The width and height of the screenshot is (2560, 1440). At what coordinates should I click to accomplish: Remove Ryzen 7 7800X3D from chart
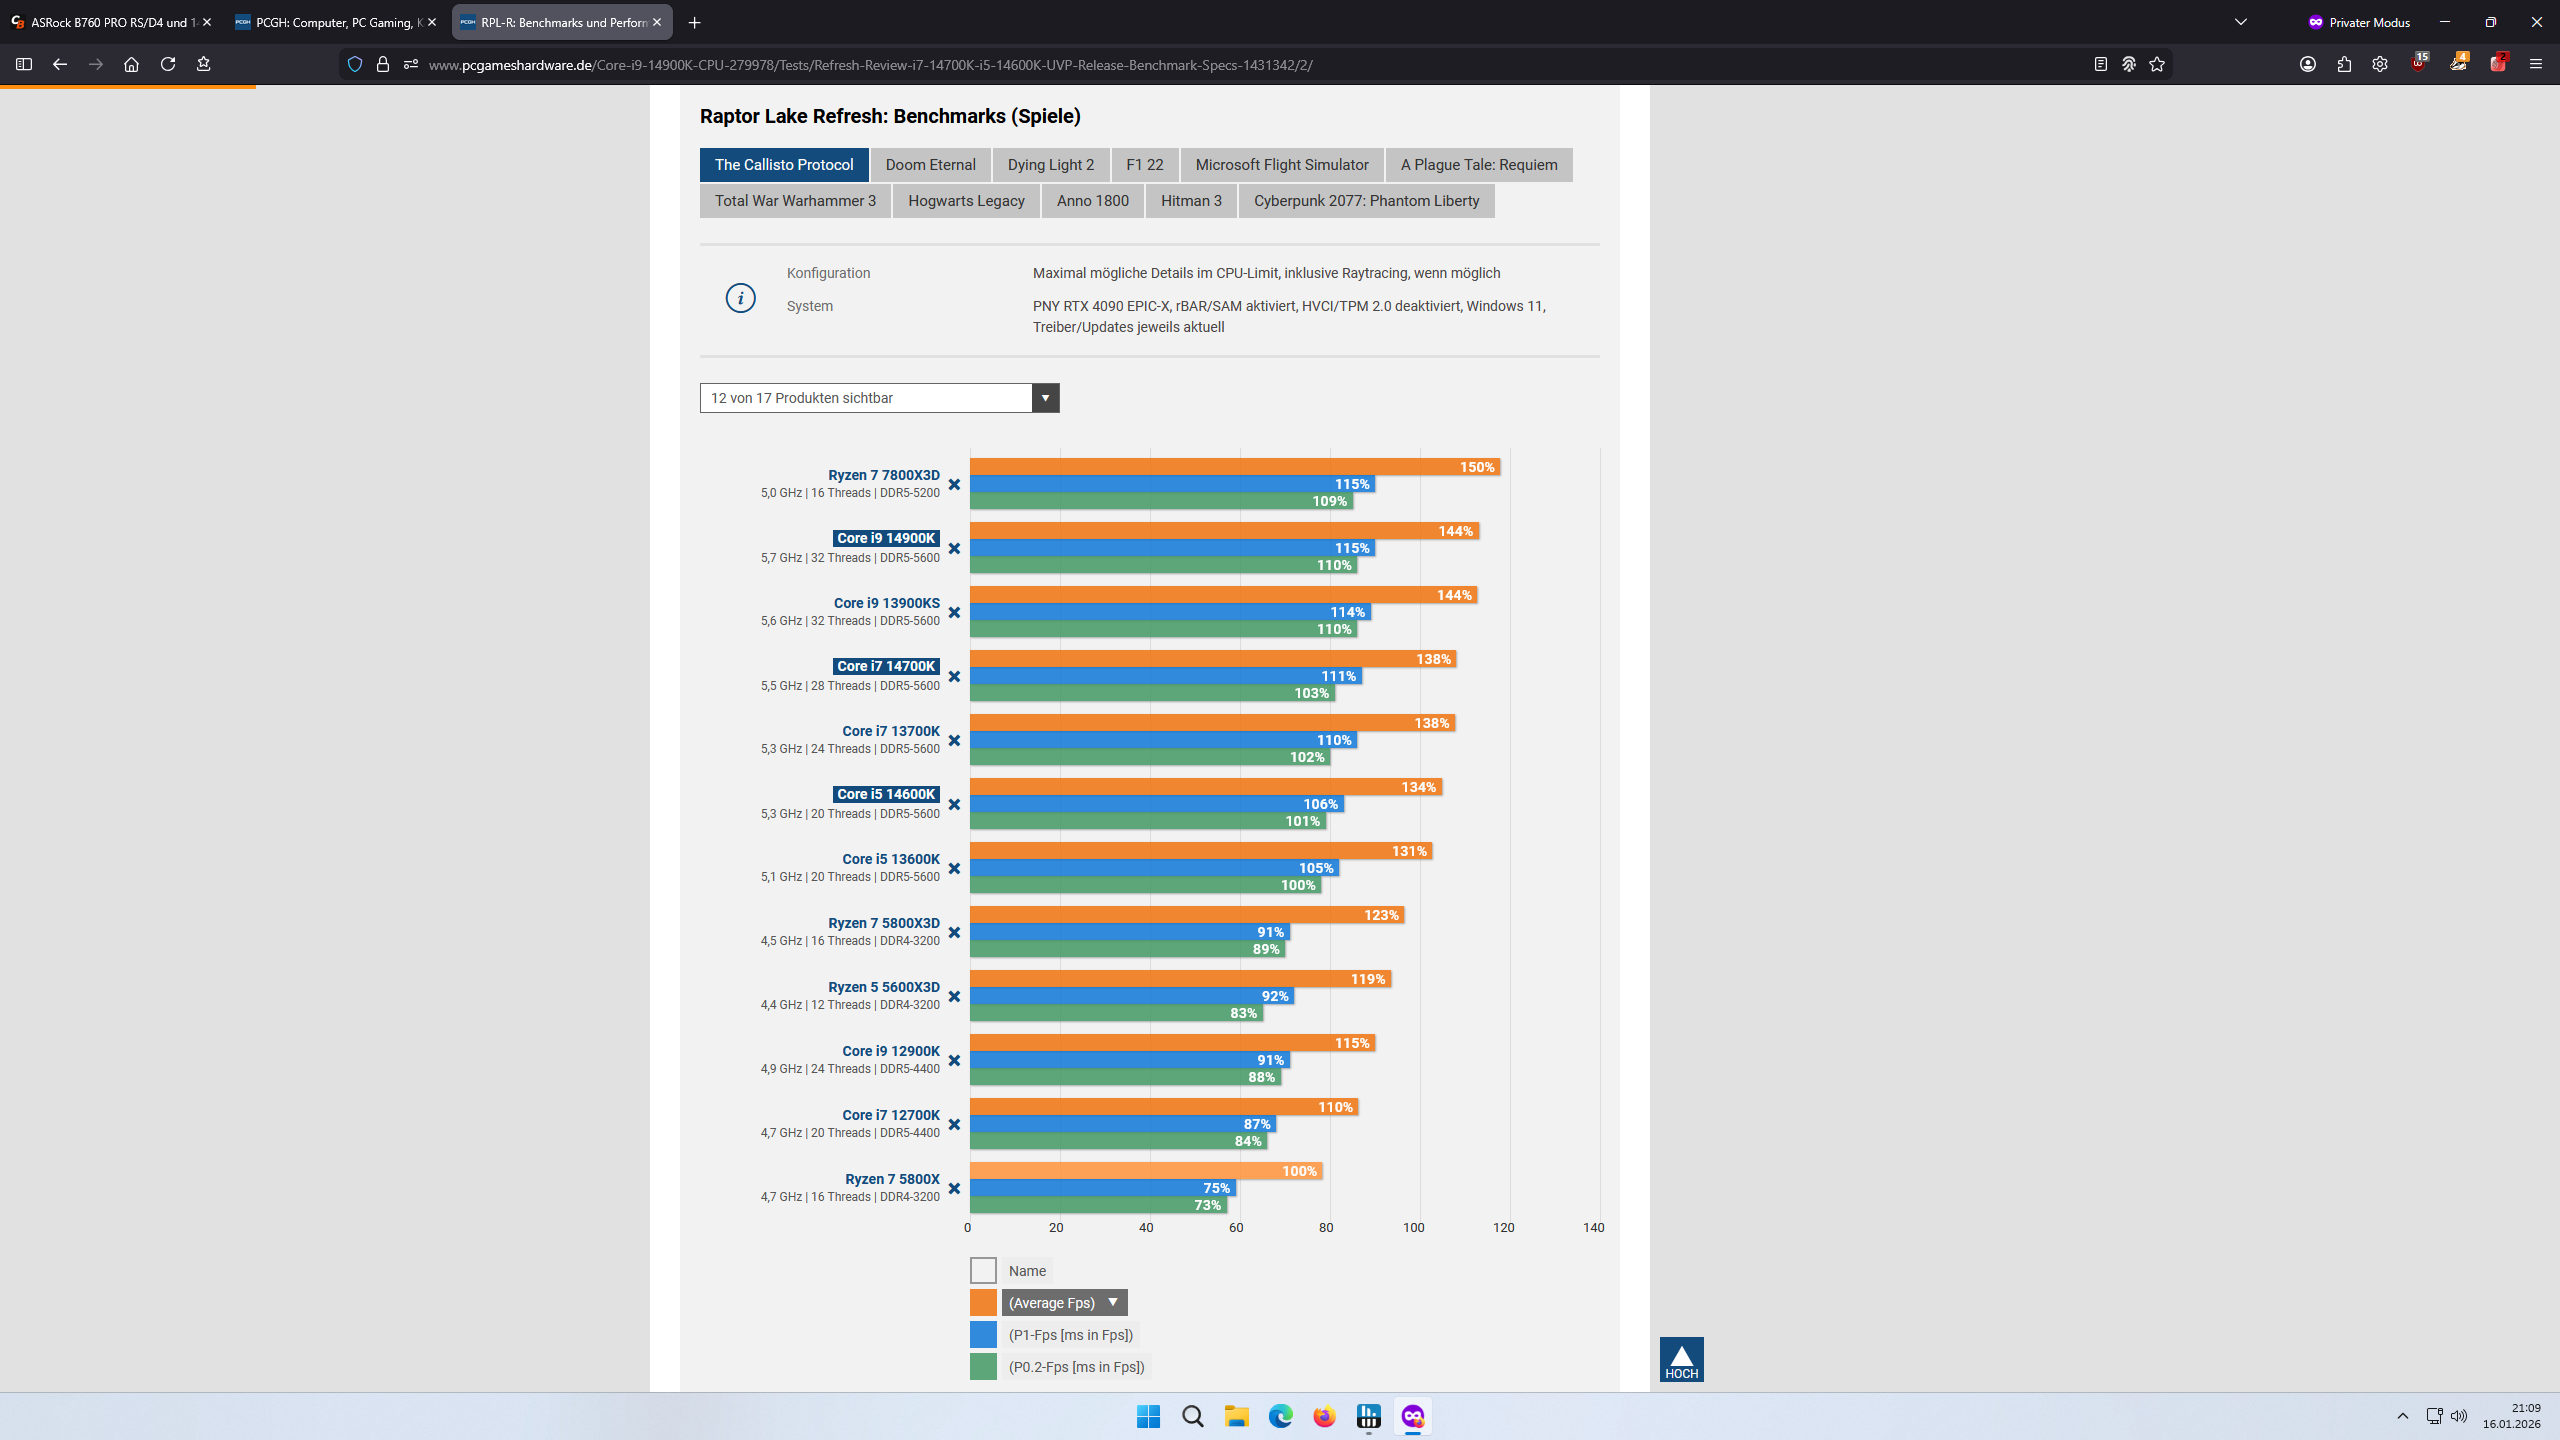[954, 485]
